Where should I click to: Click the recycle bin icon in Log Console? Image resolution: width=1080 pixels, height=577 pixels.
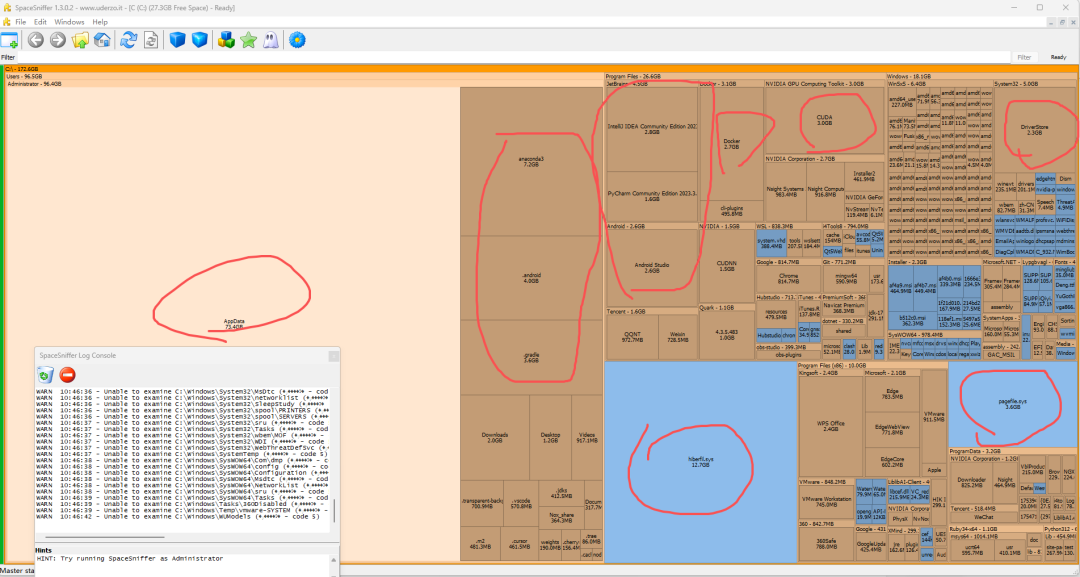(45, 374)
